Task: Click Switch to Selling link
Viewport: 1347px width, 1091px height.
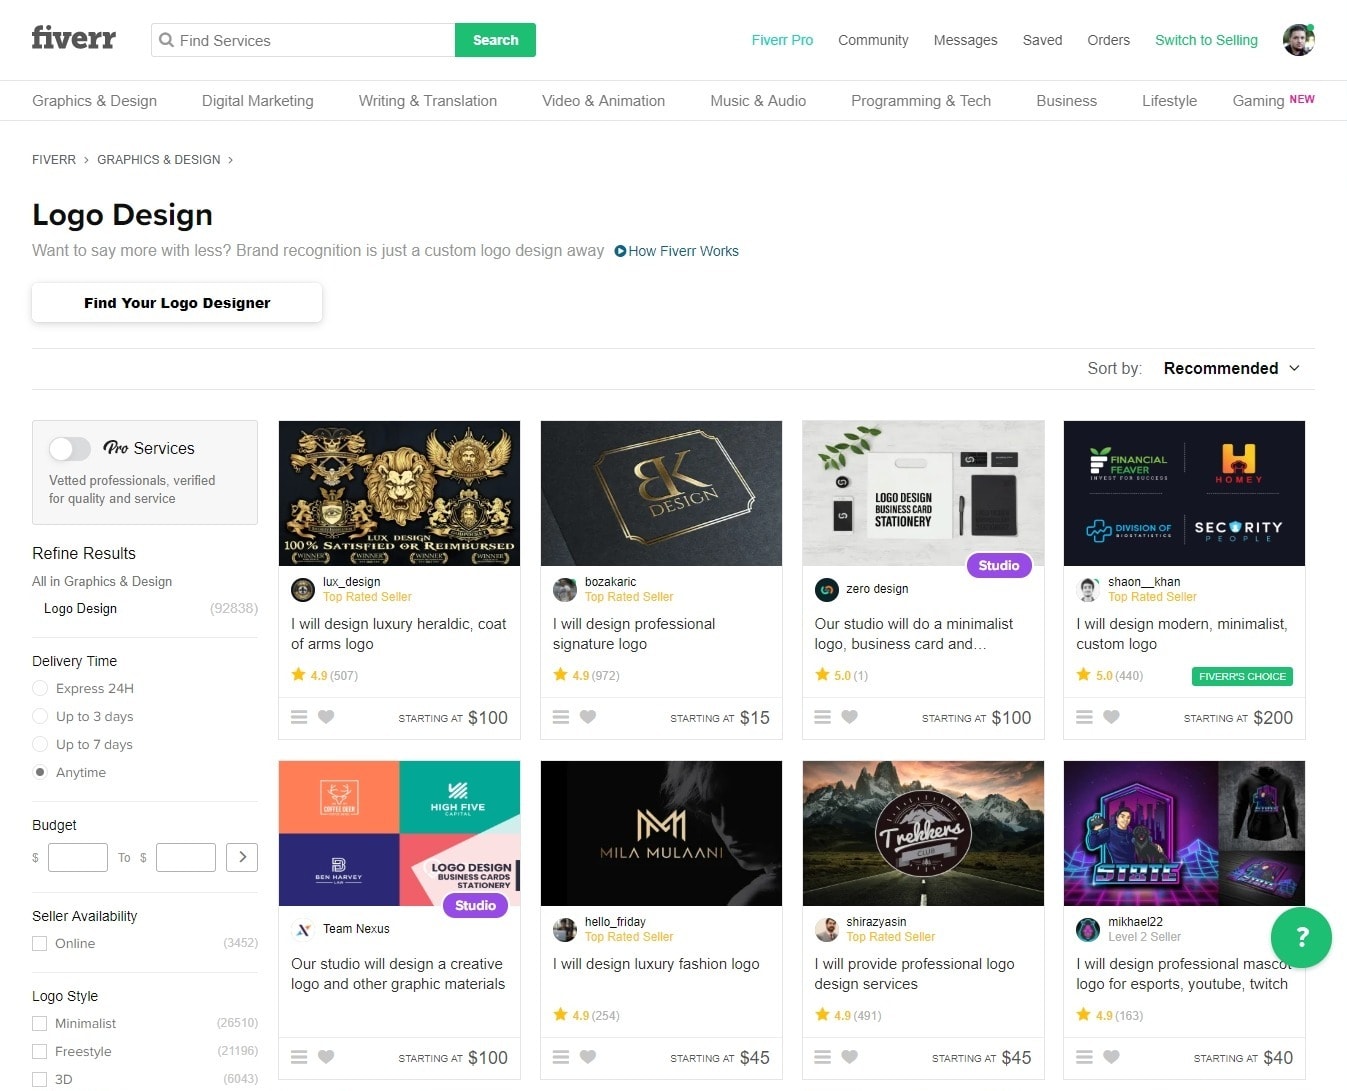Action: [1206, 40]
